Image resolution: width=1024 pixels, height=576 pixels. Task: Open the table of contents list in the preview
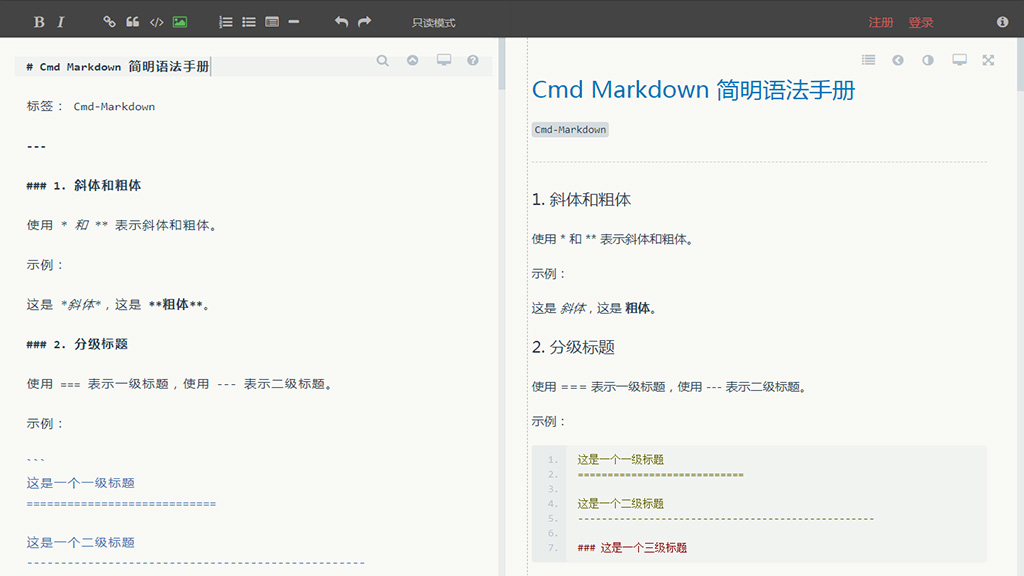pyautogui.click(x=868, y=60)
